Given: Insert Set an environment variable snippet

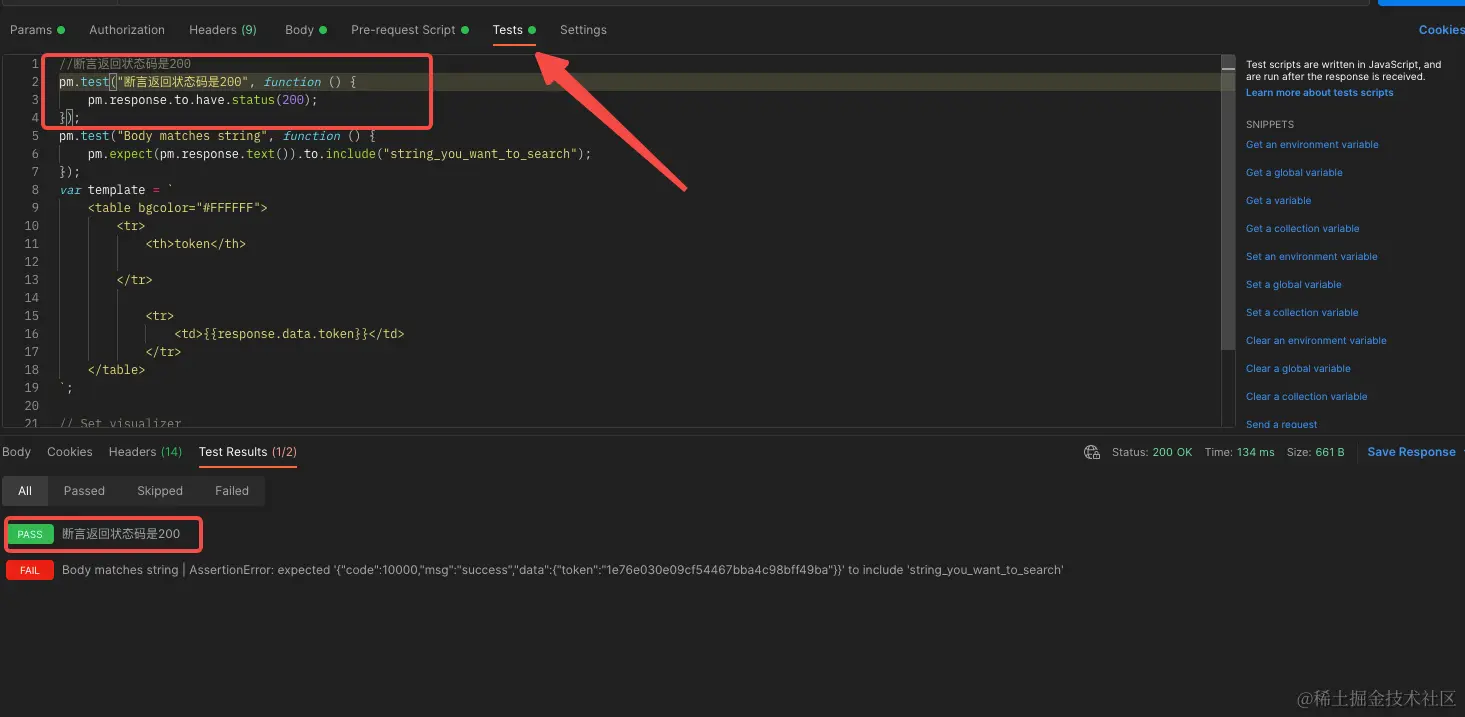Looking at the screenshot, I should point(1312,257).
